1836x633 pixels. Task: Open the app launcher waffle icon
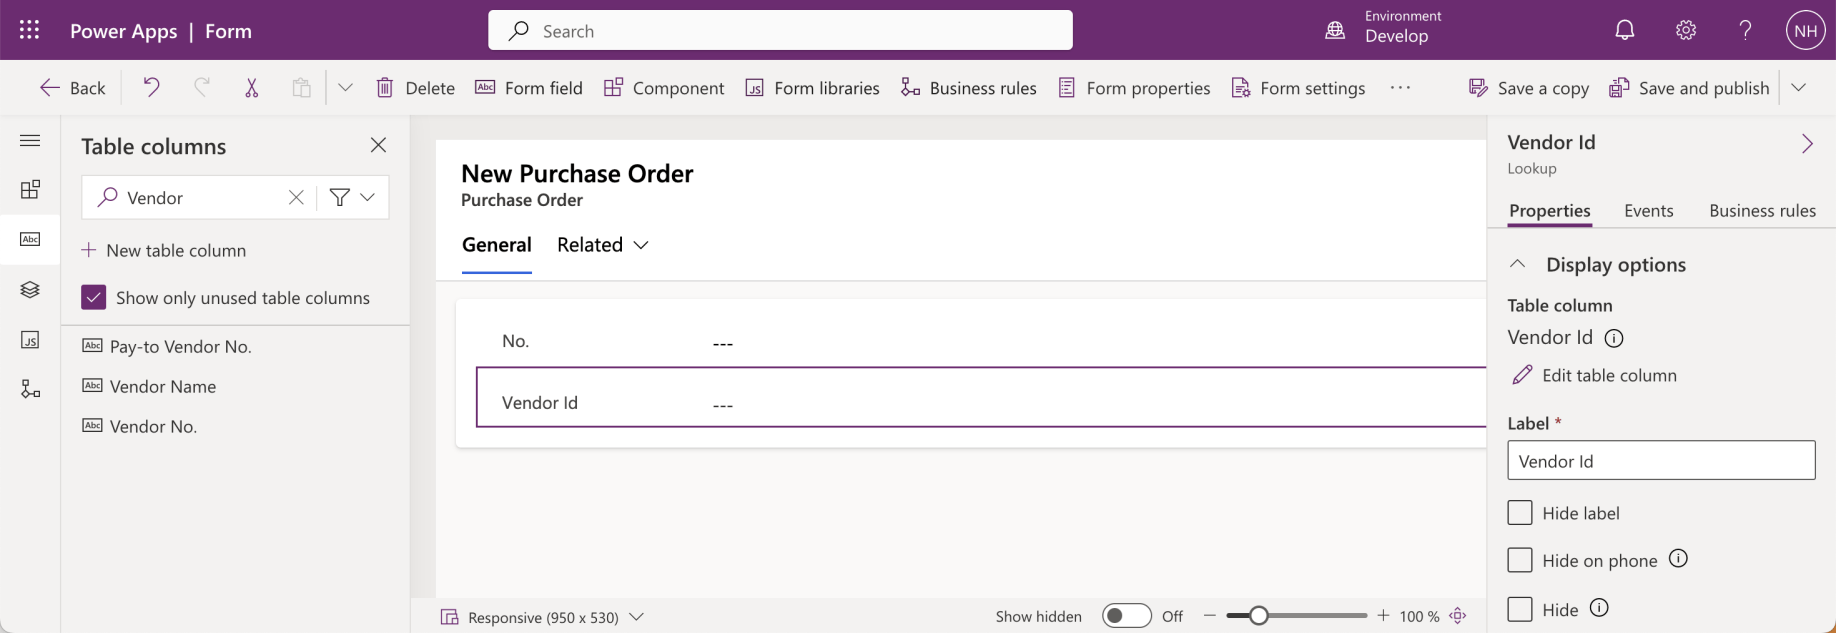click(x=30, y=30)
